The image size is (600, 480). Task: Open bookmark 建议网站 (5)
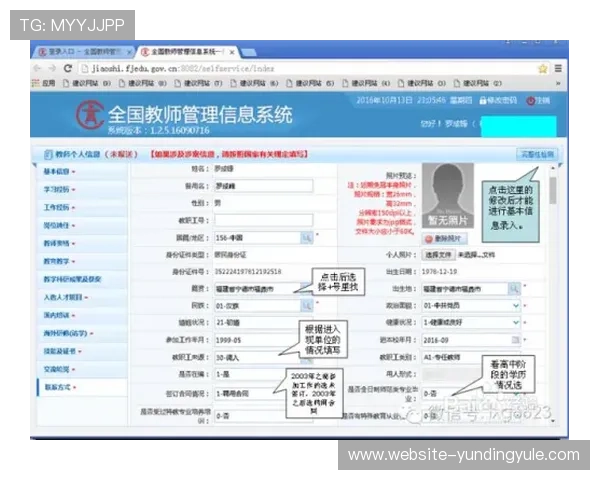(x=310, y=83)
